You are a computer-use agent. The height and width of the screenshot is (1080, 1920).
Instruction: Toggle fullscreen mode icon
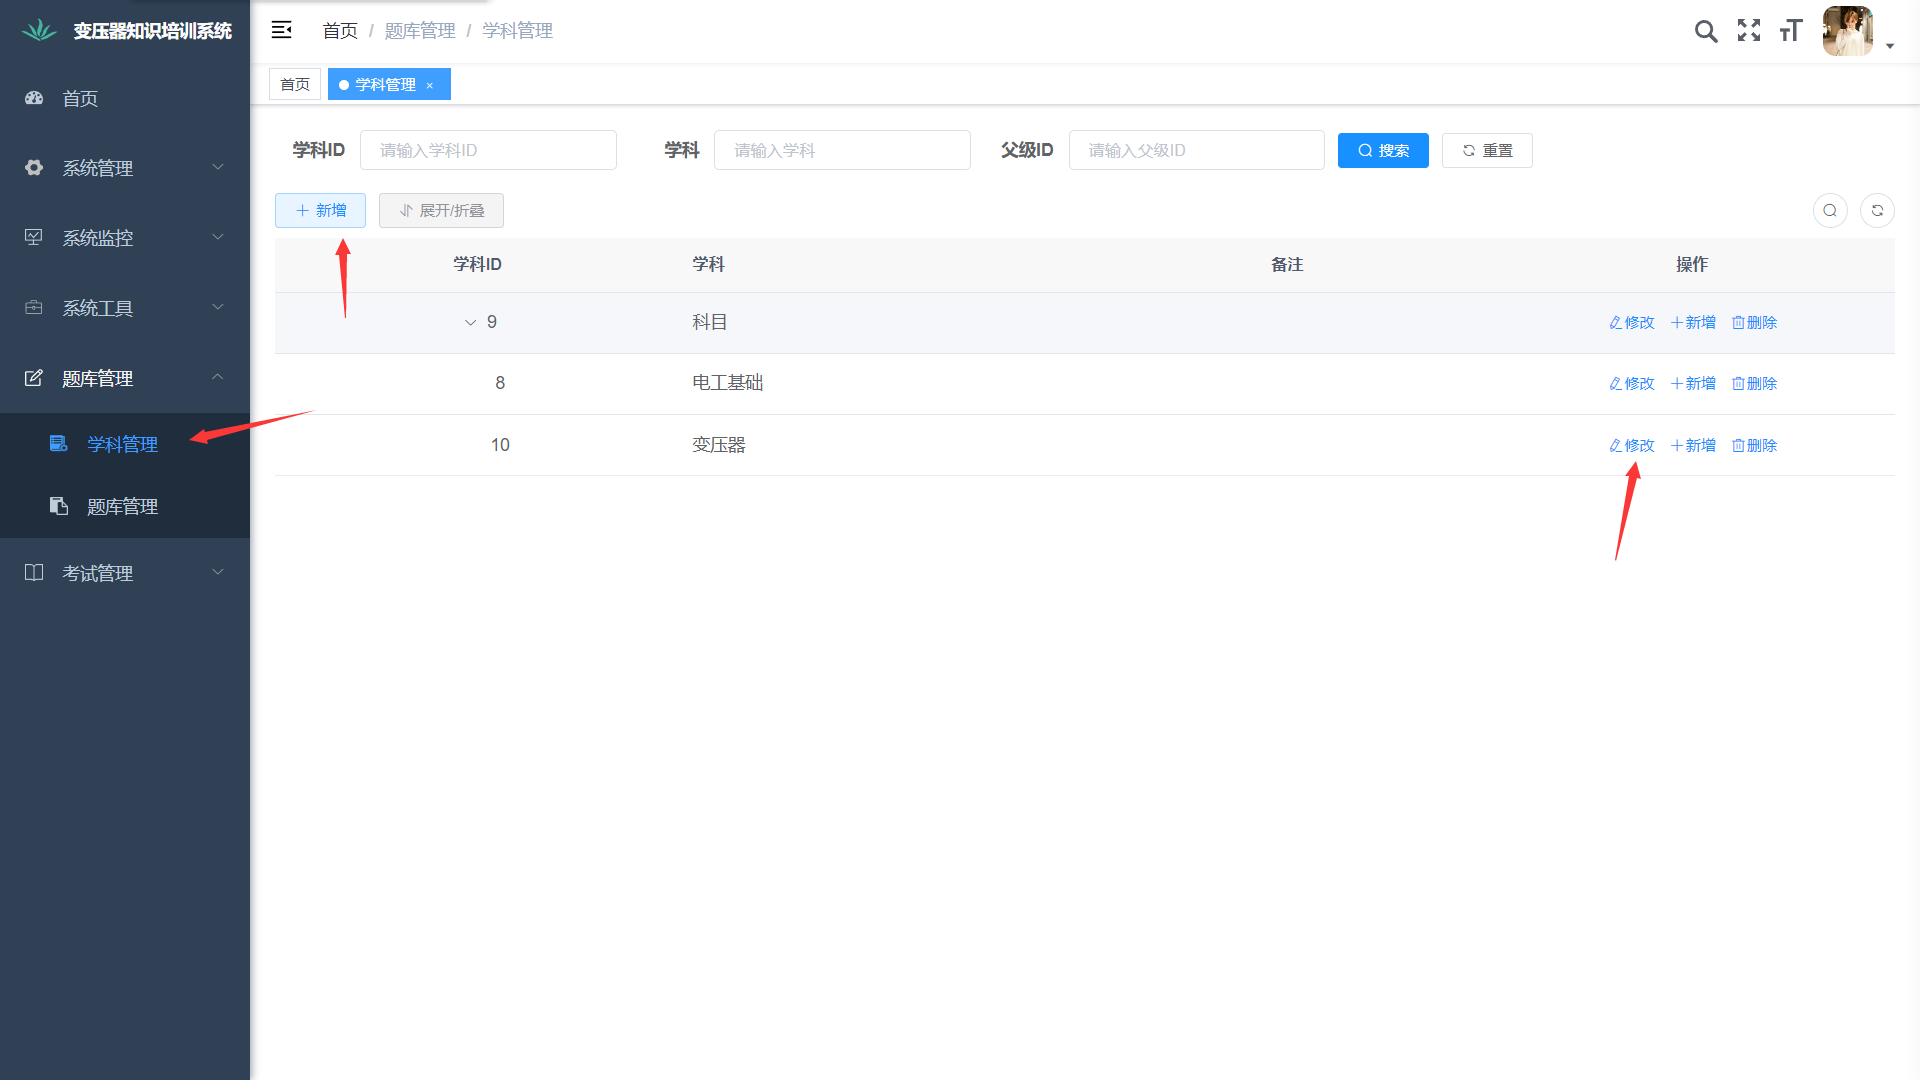(x=1749, y=31)
